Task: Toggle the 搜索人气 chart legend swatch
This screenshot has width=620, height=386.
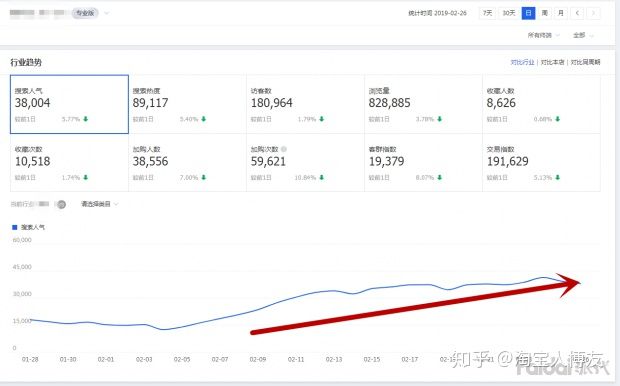Action: pos(15,227)
